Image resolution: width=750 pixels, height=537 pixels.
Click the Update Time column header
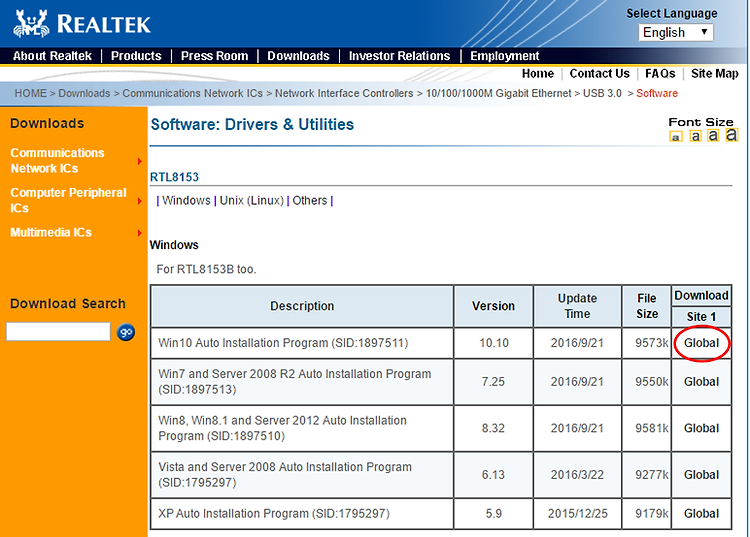coord(577,306)
